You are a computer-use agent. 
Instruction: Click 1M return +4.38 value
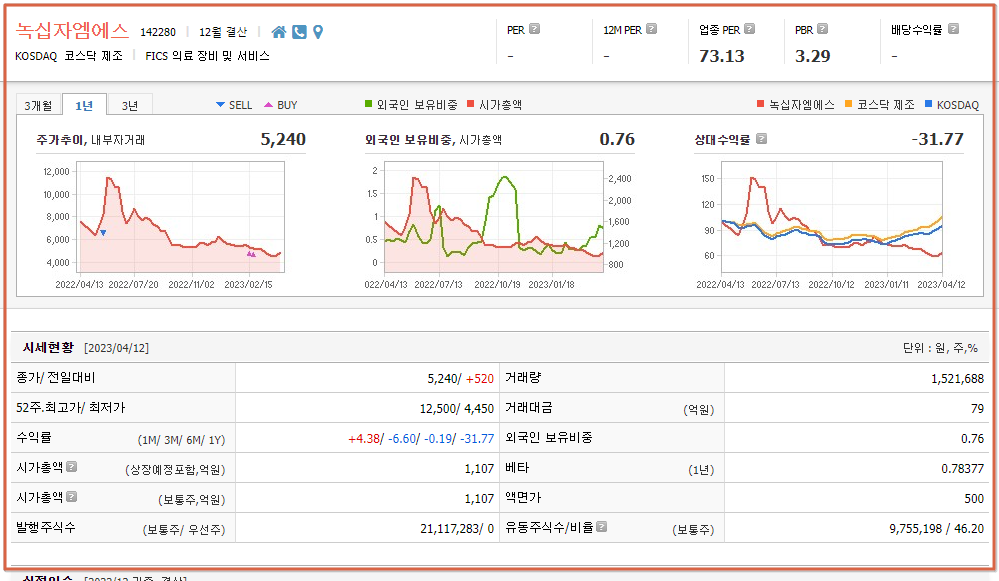pyautogui.click(x=364, y=438)
